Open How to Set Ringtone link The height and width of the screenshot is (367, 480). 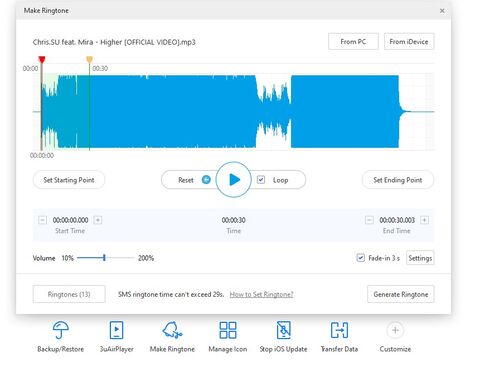pyautogui.click(x=261, y=294)
